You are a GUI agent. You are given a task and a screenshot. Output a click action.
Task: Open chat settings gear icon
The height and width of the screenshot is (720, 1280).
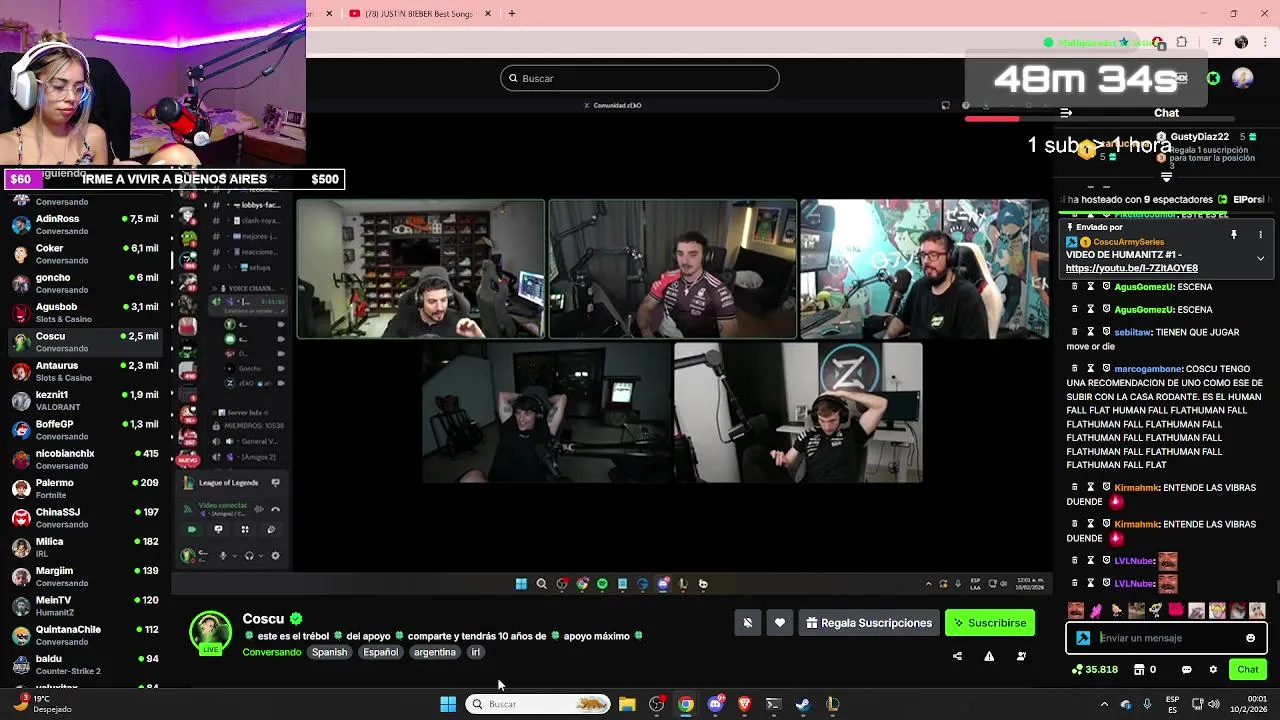(x=1213, y=669)
